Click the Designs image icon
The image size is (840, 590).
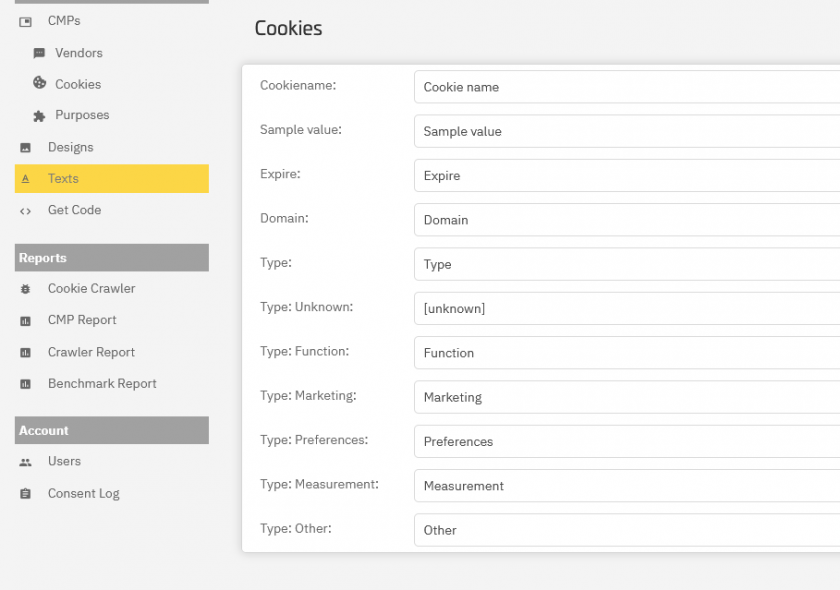[25, 147]
